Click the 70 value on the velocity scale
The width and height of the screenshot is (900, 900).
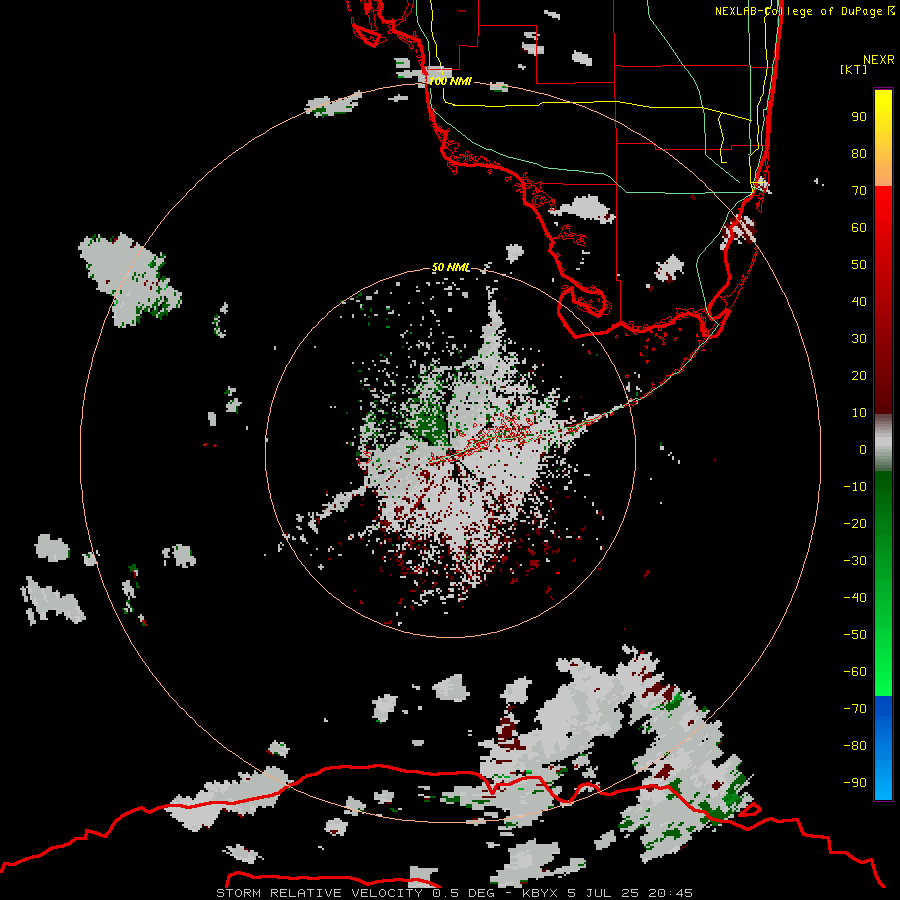(x=859, y=191)
